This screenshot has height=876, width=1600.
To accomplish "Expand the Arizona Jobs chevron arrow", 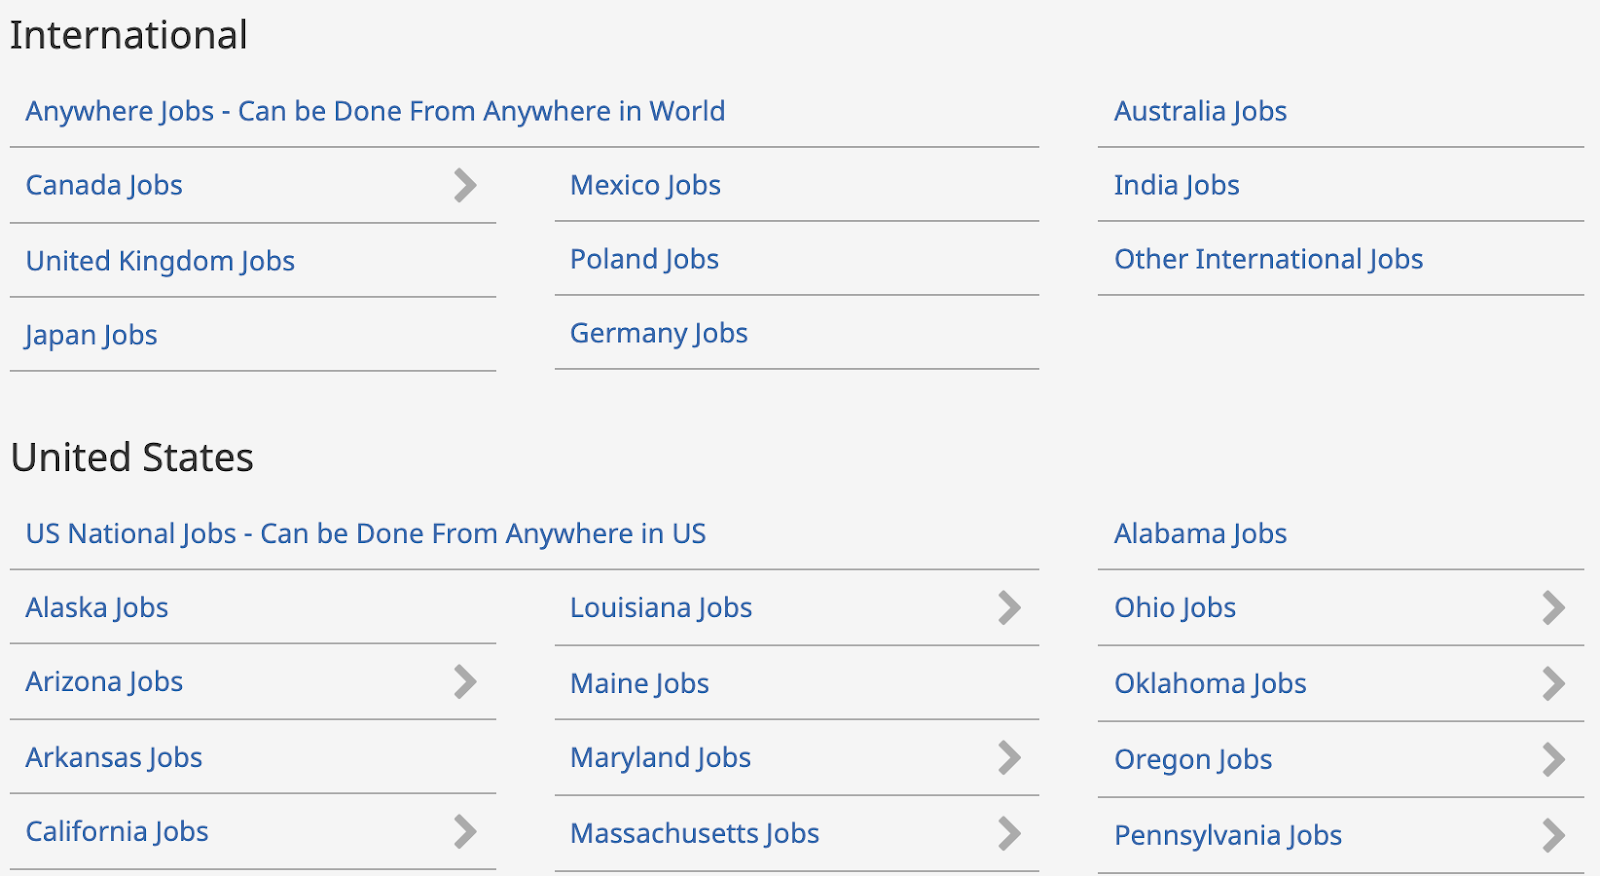I will point(465,681).
